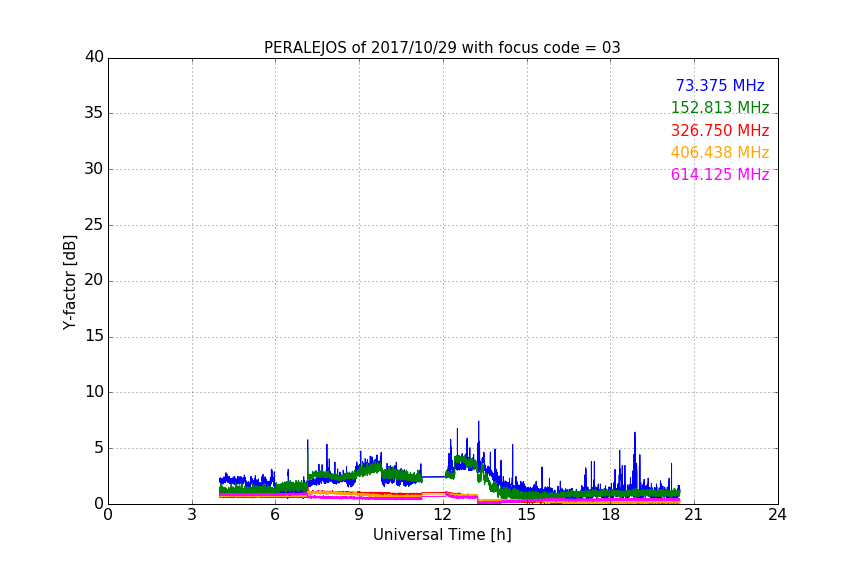
Task: Click the y-axis tick label 35
Action: (x=94, y=113)
